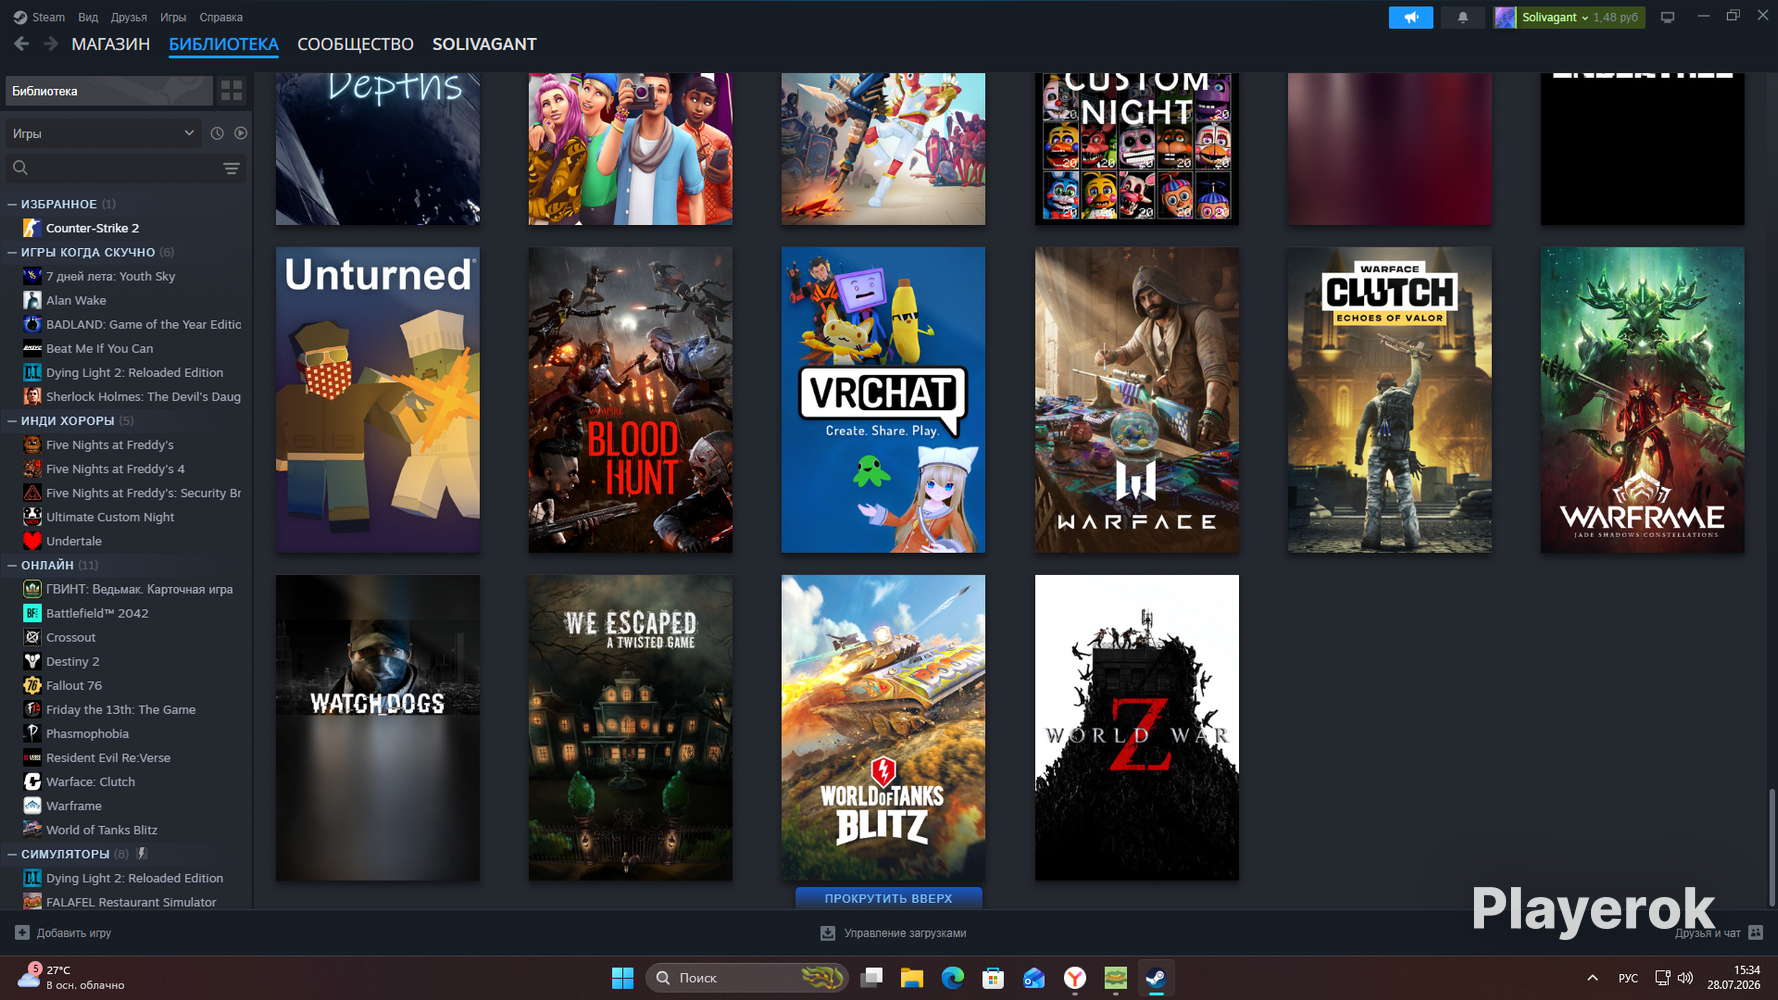Open the Warface Clutch cover
The width and height of the screenshot is (1778, 1000).
pos(1390,400)
